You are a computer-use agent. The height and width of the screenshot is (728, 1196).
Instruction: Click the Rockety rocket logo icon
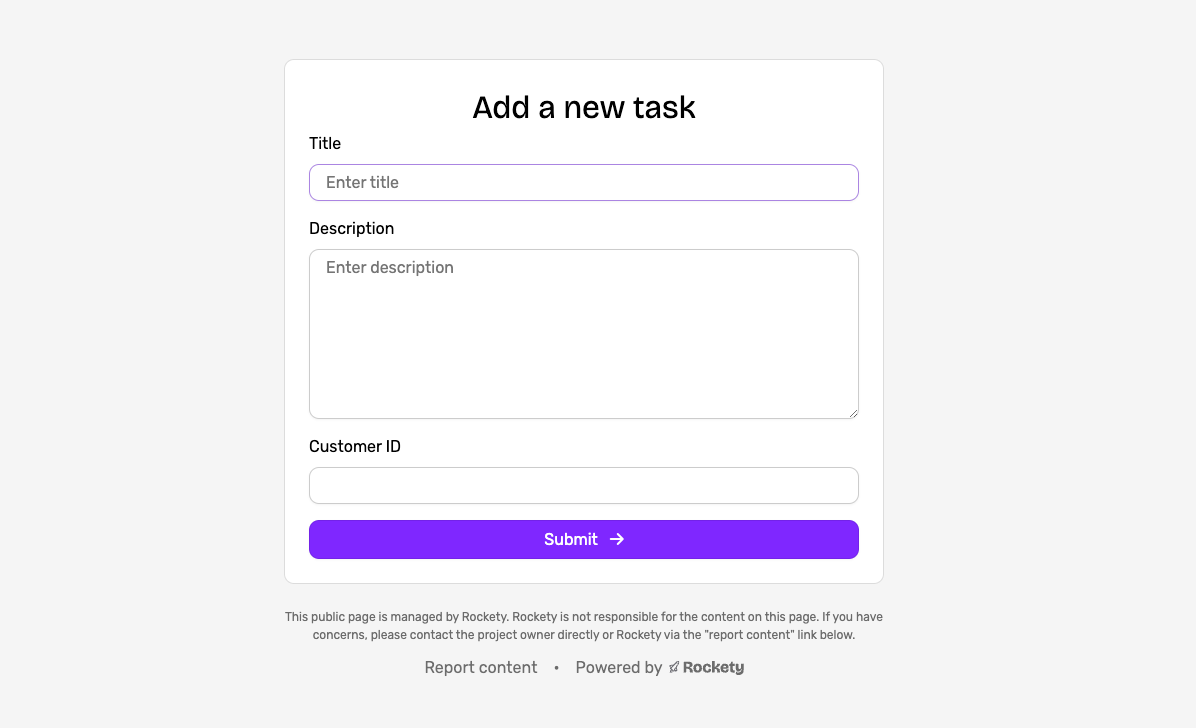point(674,667)
